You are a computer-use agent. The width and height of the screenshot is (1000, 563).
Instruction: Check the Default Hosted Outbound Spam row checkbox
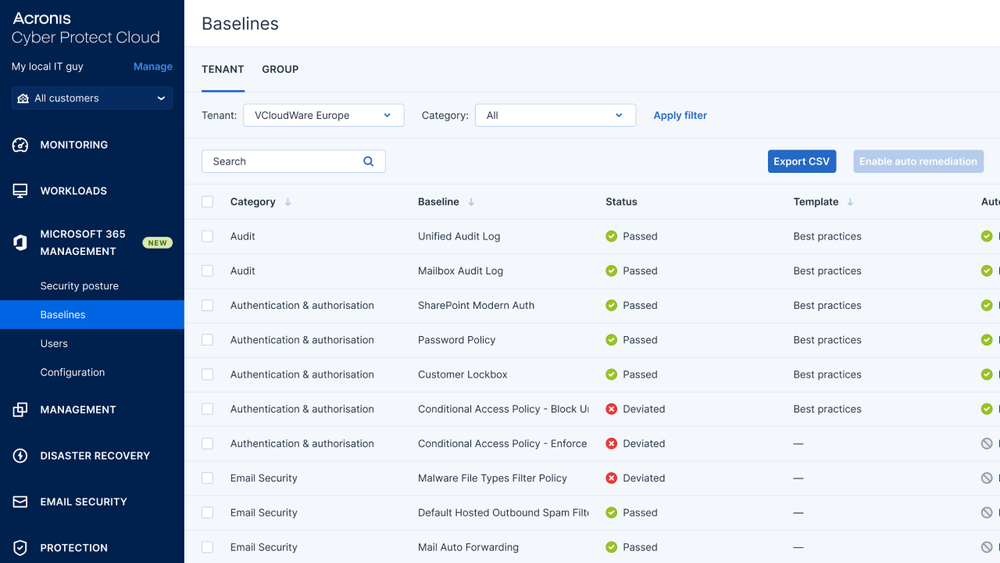tap(207, 513)
